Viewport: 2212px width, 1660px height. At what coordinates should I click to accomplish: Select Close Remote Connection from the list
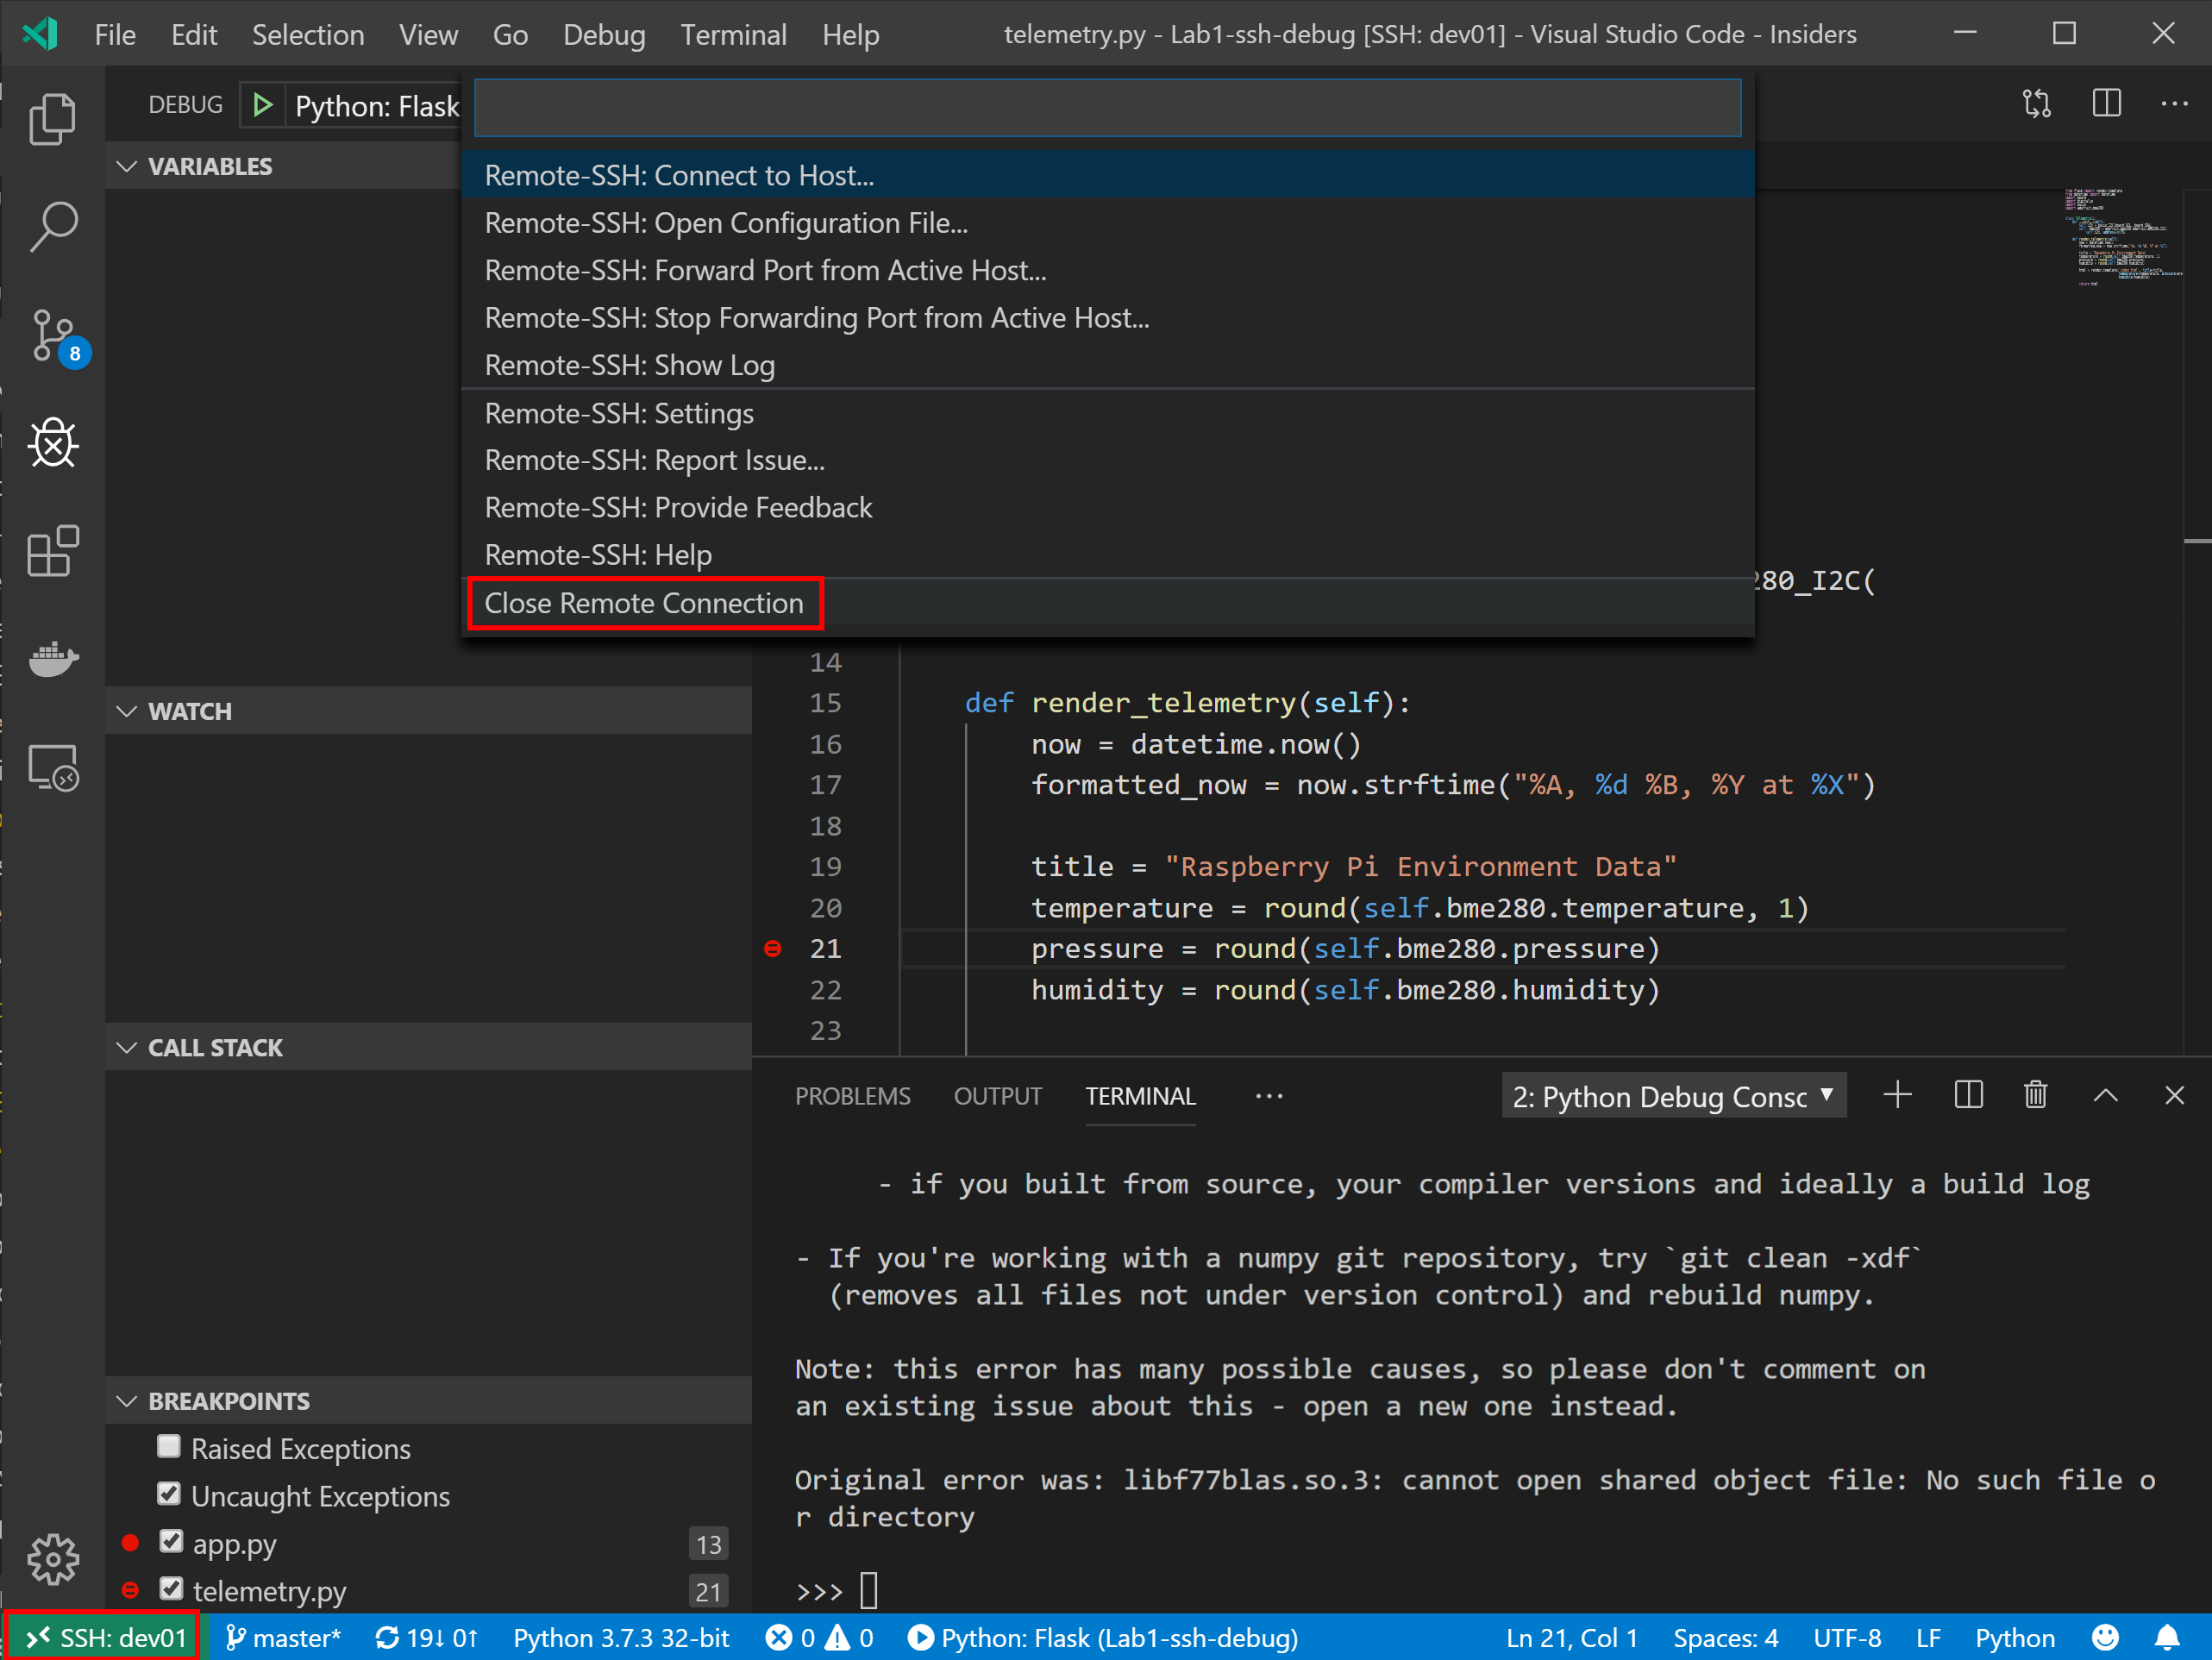coord(644,603)
